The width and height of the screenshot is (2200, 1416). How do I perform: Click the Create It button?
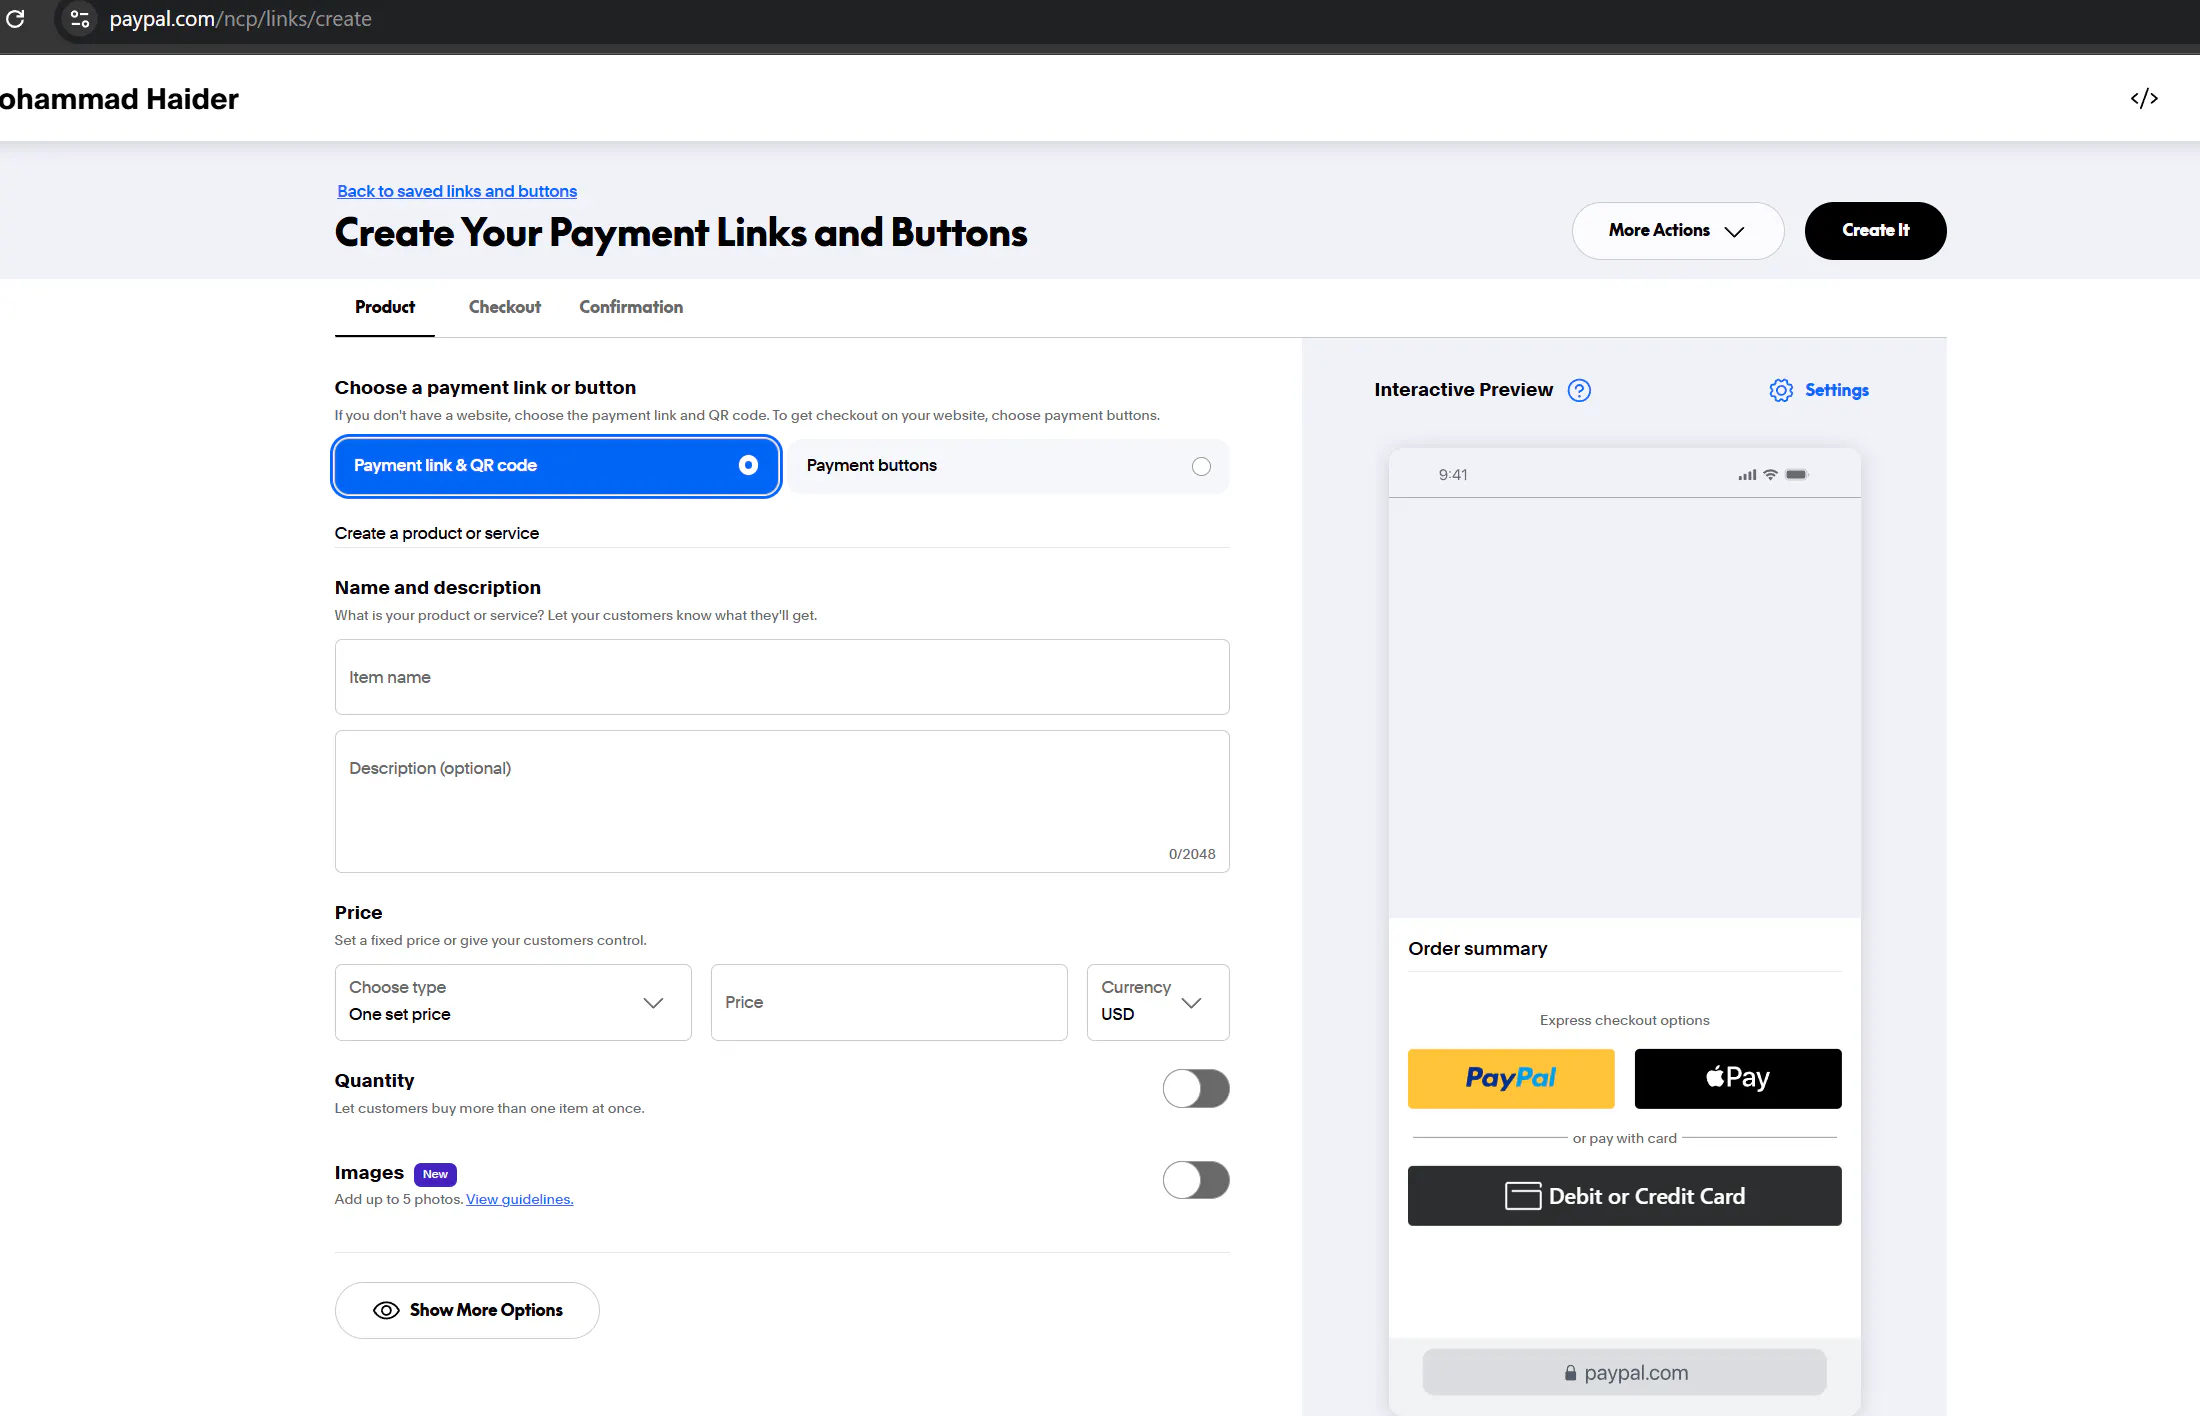coord(1875,231)
